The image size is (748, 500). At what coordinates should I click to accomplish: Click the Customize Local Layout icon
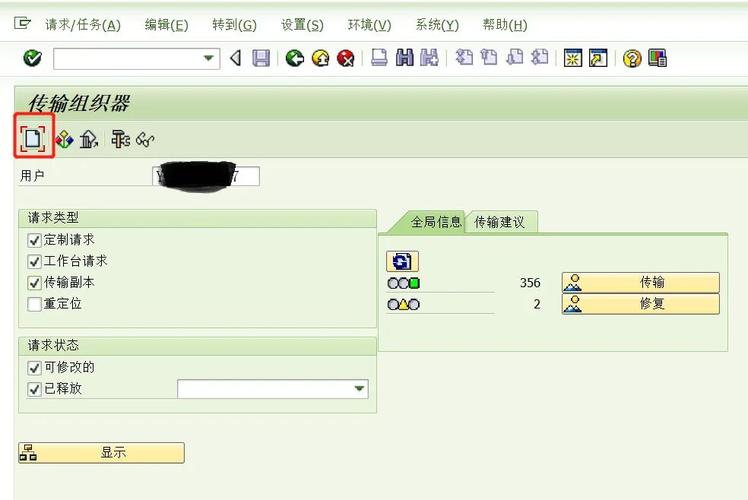click(657, 58)
